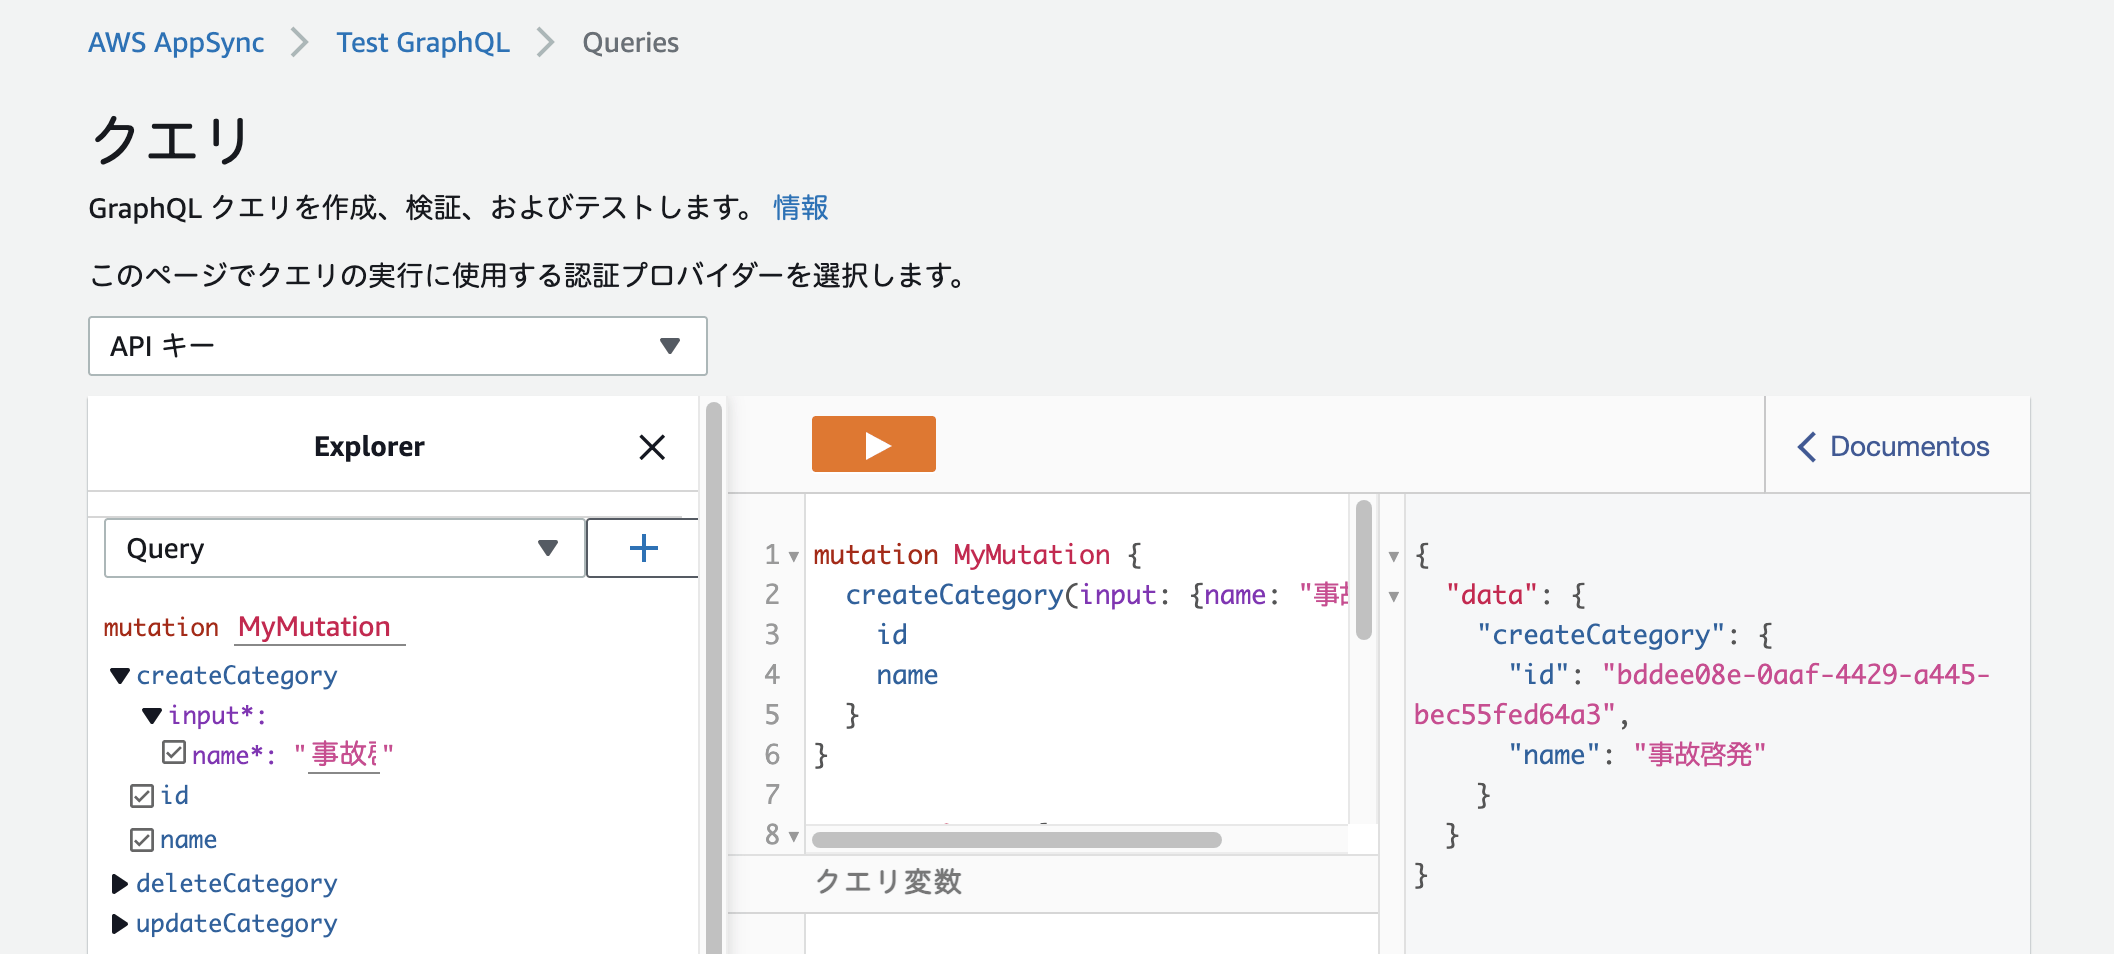This screenshot has height=954, width=2114.
Task: Fold line 1 in query editor
Action: click(794, 556)
